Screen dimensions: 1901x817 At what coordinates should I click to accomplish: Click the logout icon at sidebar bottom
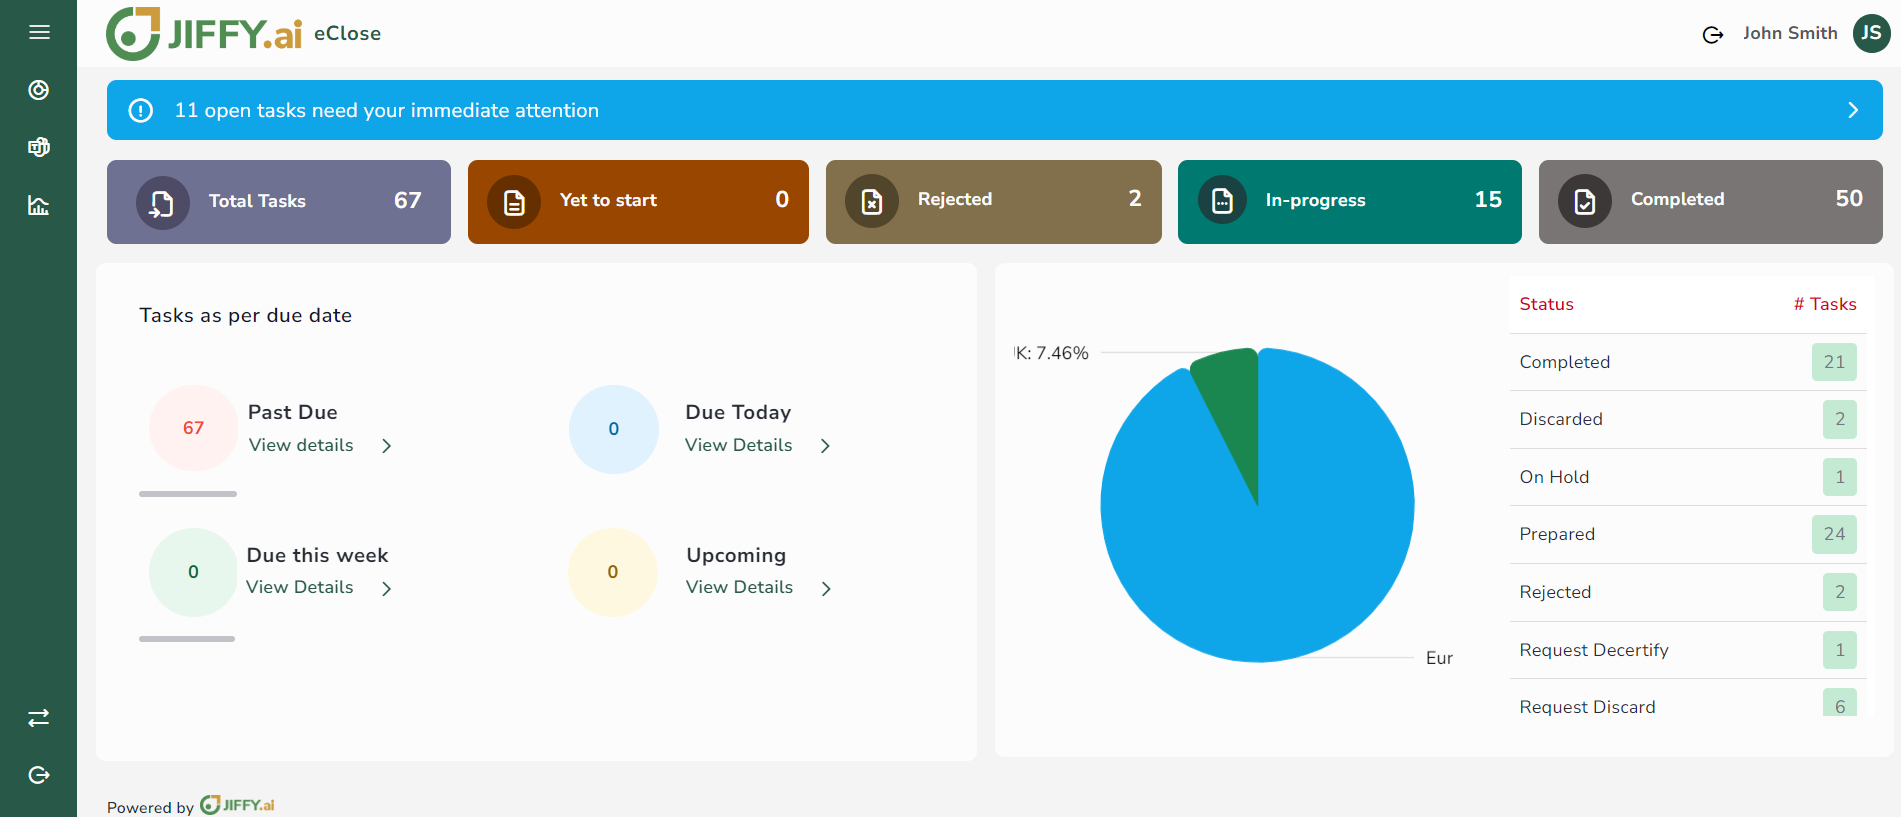39,775
